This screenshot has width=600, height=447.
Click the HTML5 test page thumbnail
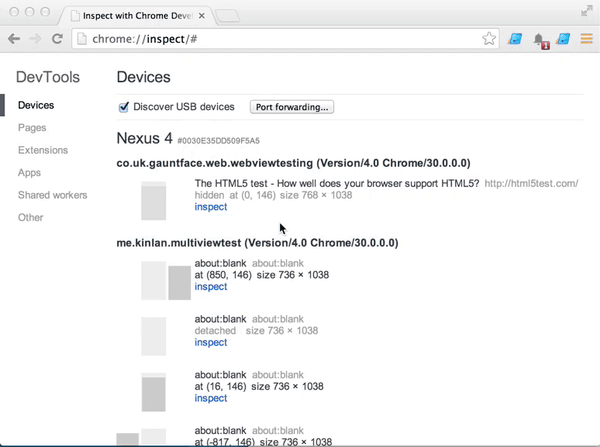coord(153,200)
